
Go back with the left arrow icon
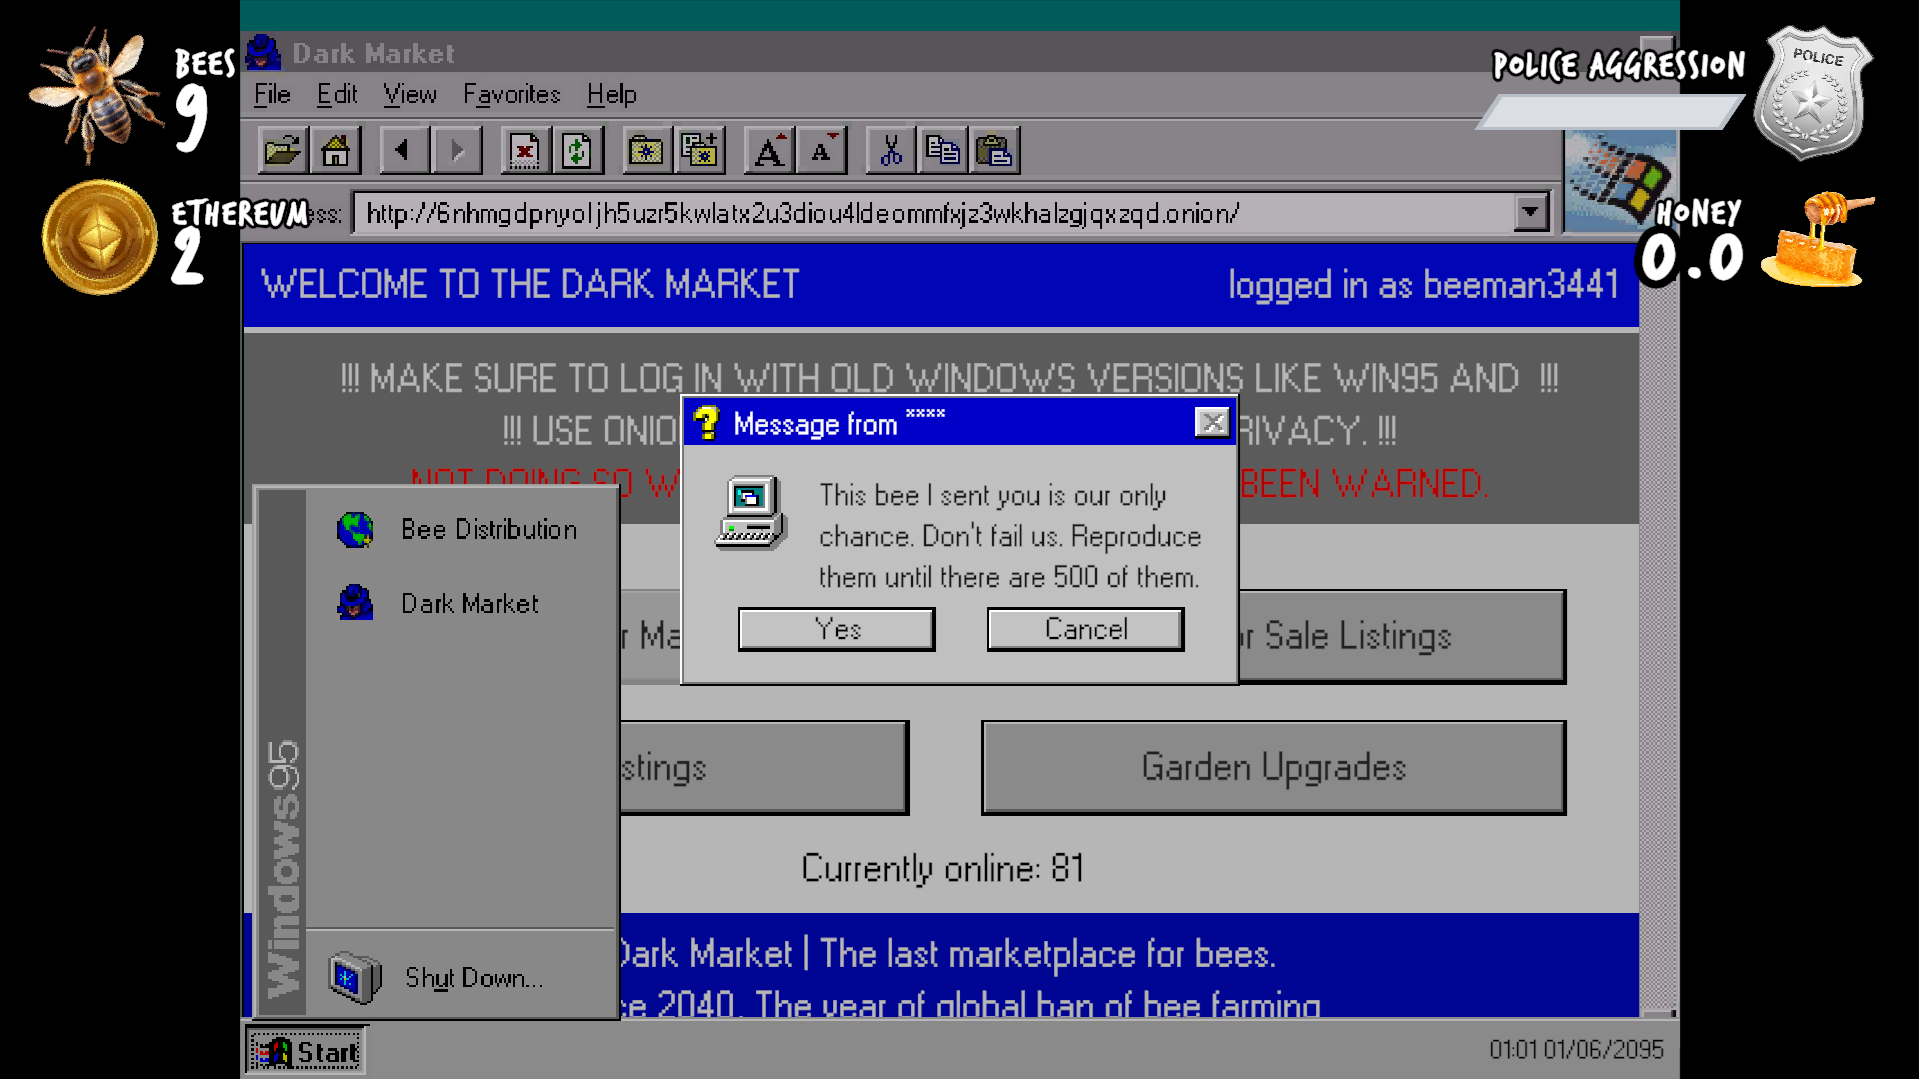(x=404, y=151)
